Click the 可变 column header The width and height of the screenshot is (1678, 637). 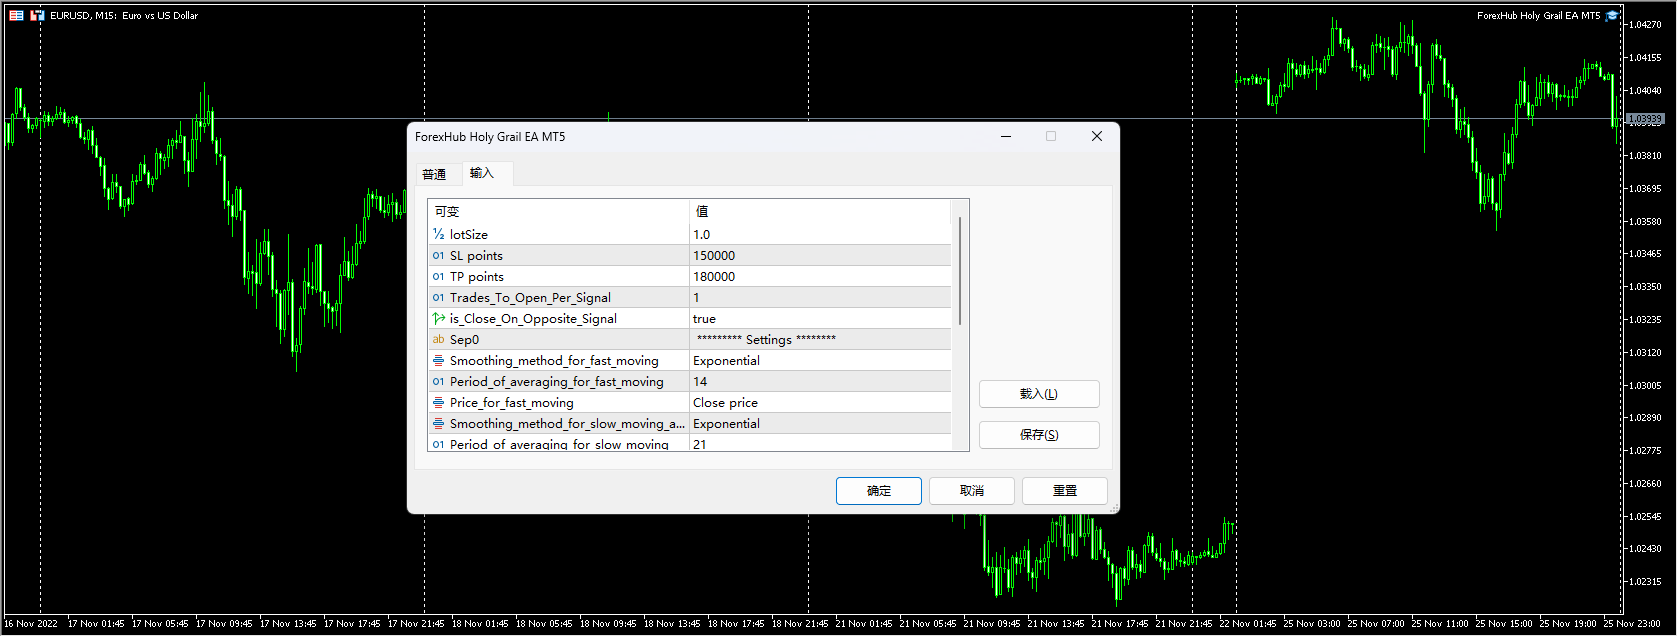pos(558,211)
